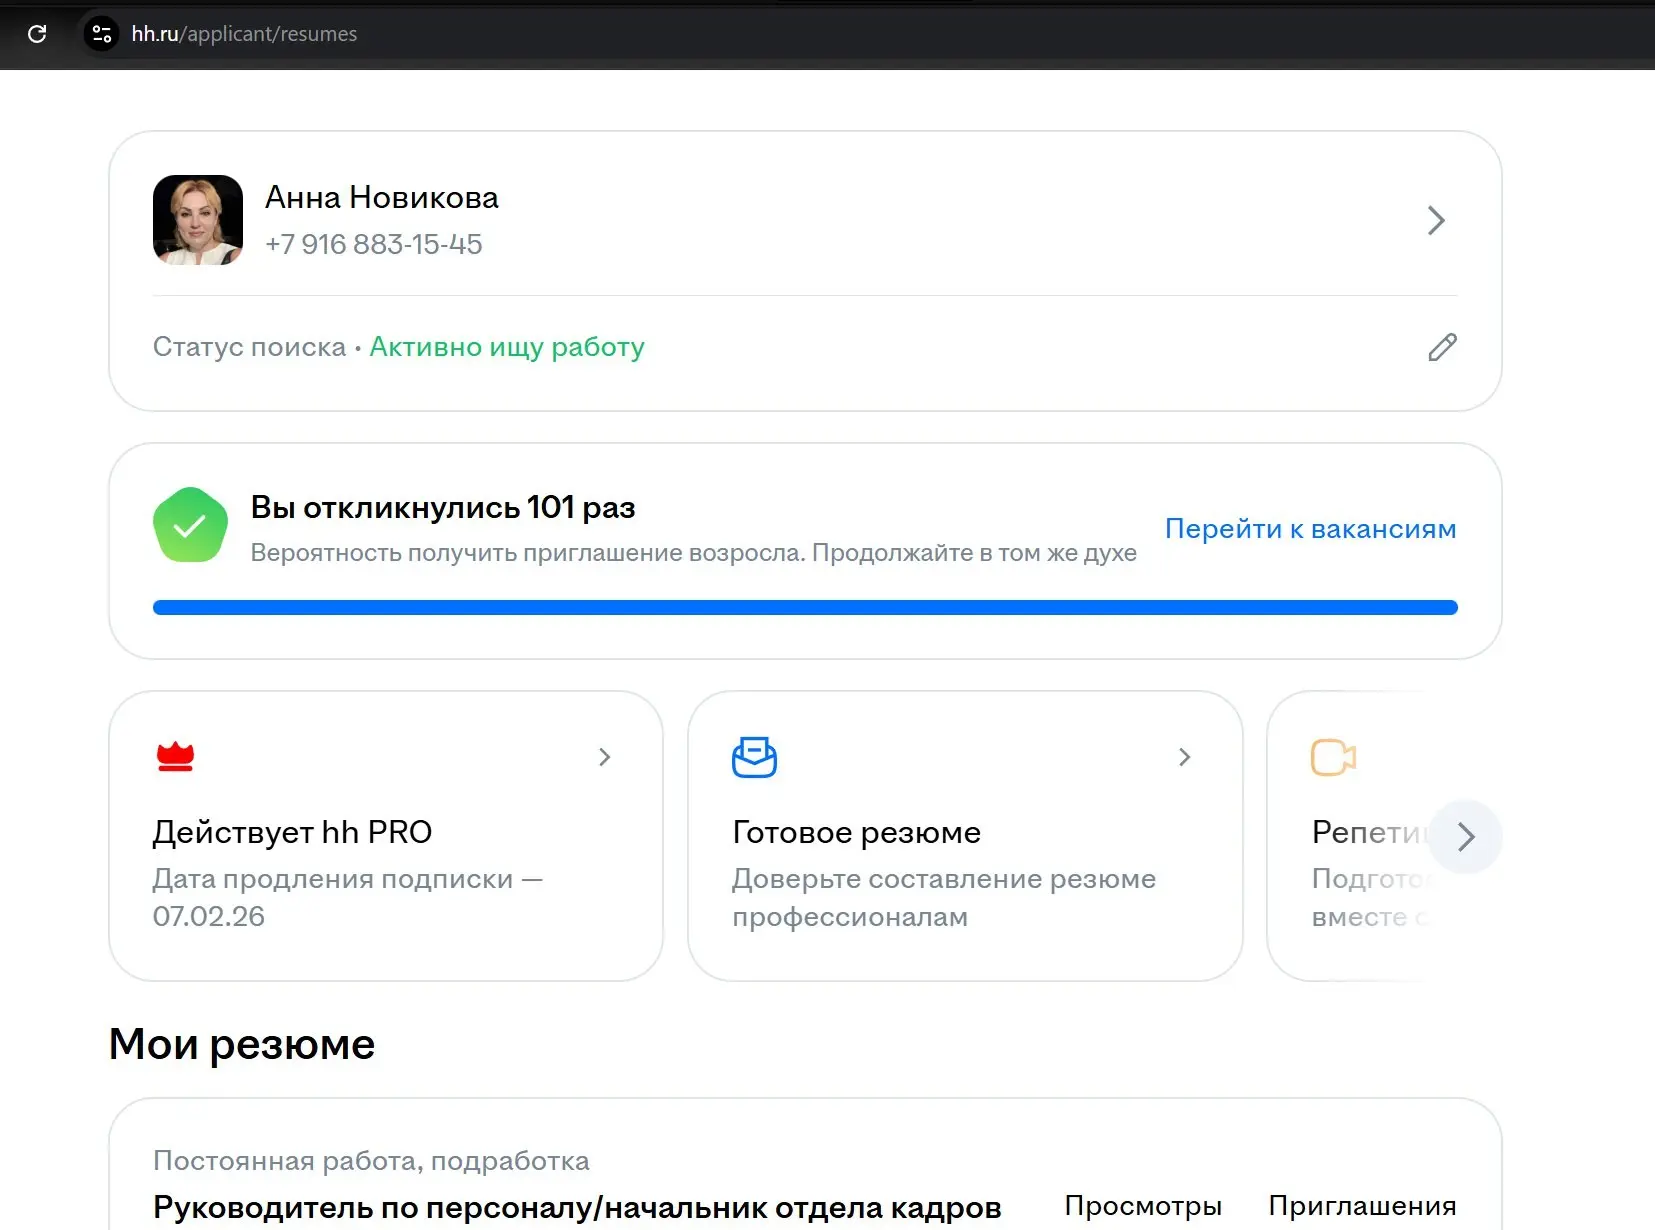Click the carousel right arrow button
The width and height of the screenshot is (1655, 1230).
(1465, 836)
